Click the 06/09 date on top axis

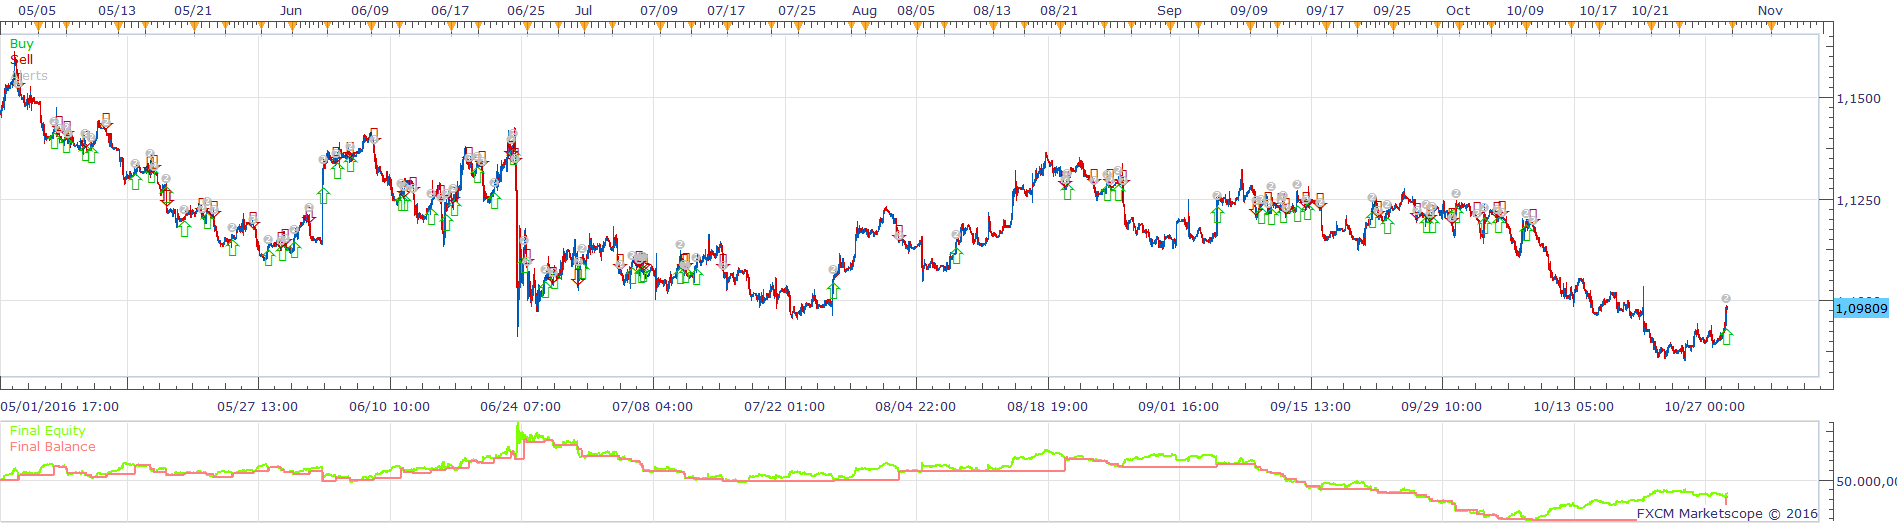(370, 11)
